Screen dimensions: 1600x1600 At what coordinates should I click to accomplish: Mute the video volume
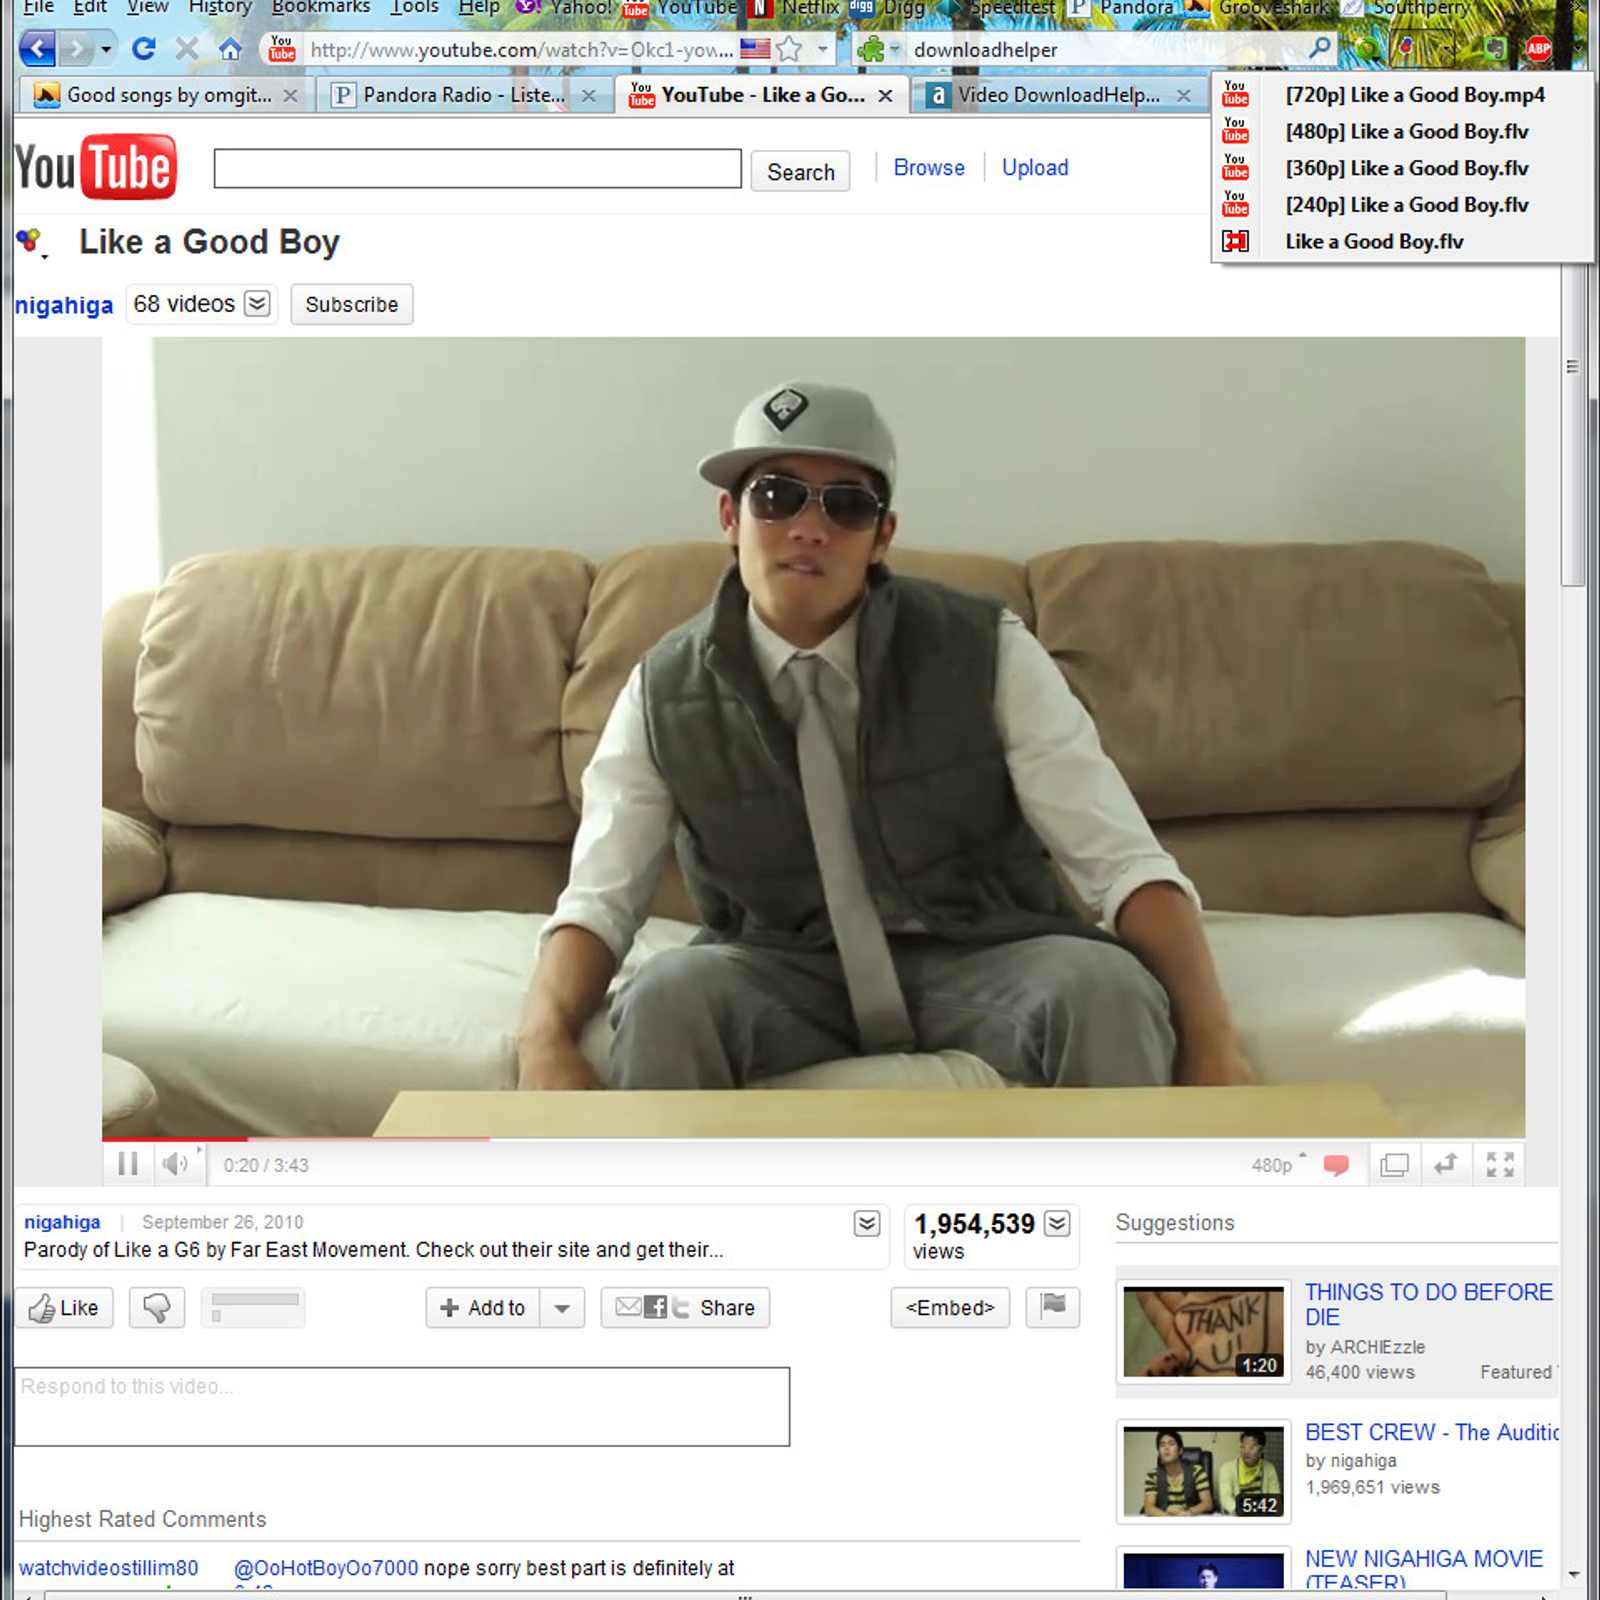click(x=175, y=1164)
